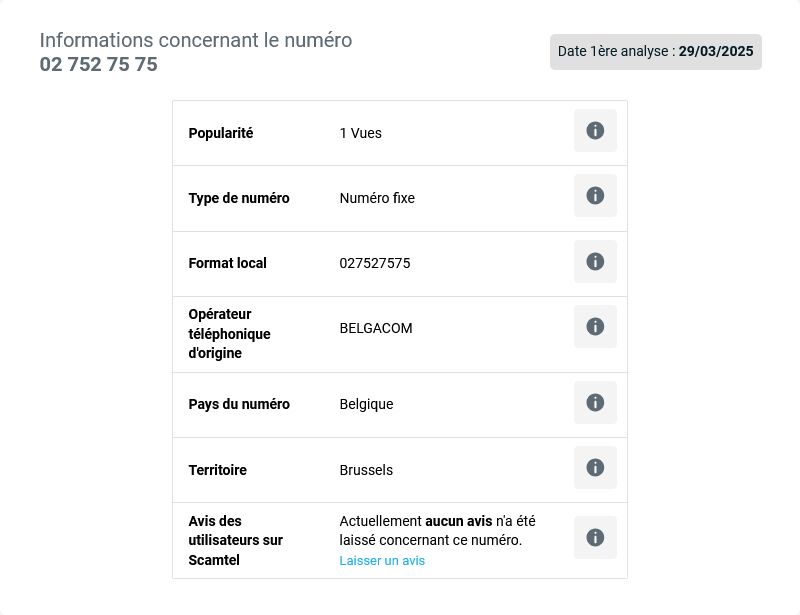Image resolution: width=800 pixels, height=615 pixels.
Task: Select the 027527575 local format value
Action: coord(375,263)
